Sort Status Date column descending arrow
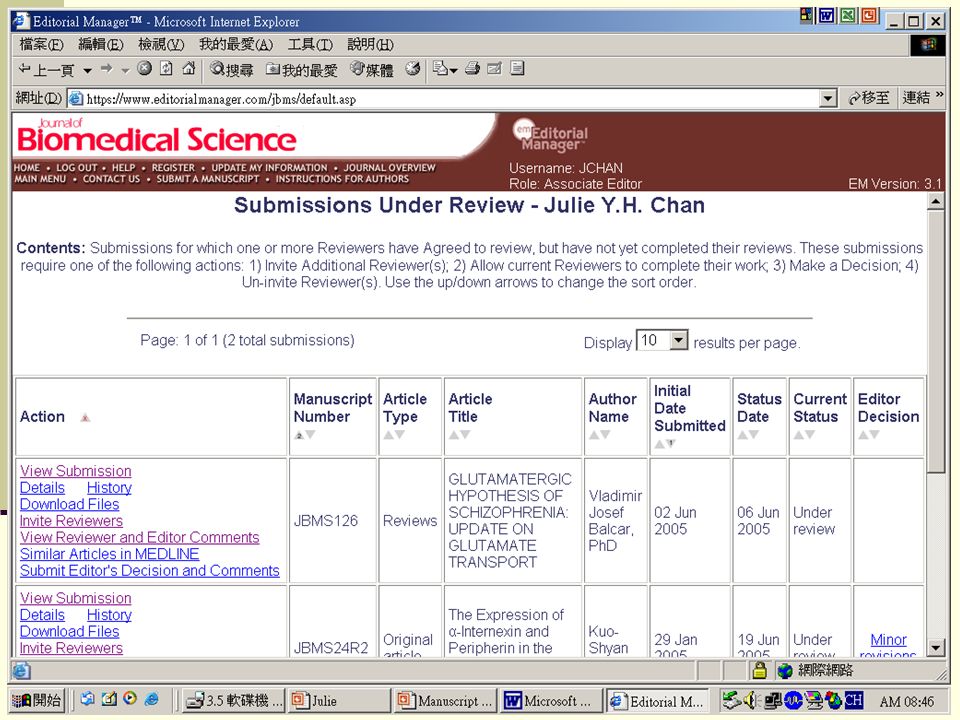 754,435
